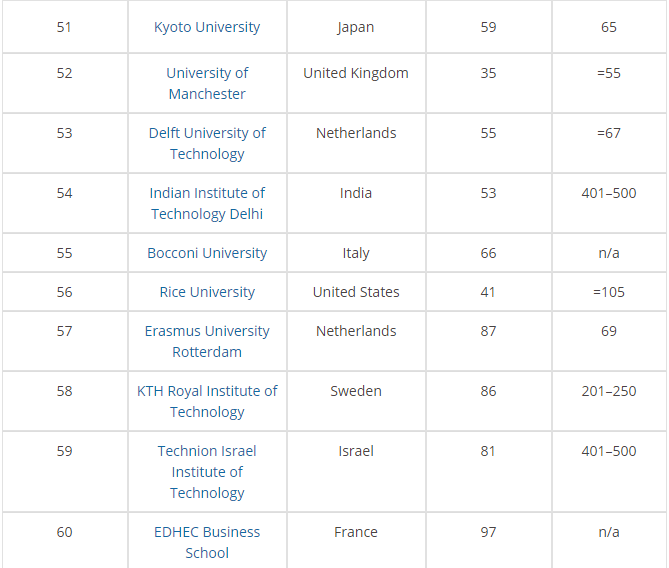Click the EDHEC Business School link
Image resolution: width=669 pixels, height=568 pixels.
(x=207, y=542)
